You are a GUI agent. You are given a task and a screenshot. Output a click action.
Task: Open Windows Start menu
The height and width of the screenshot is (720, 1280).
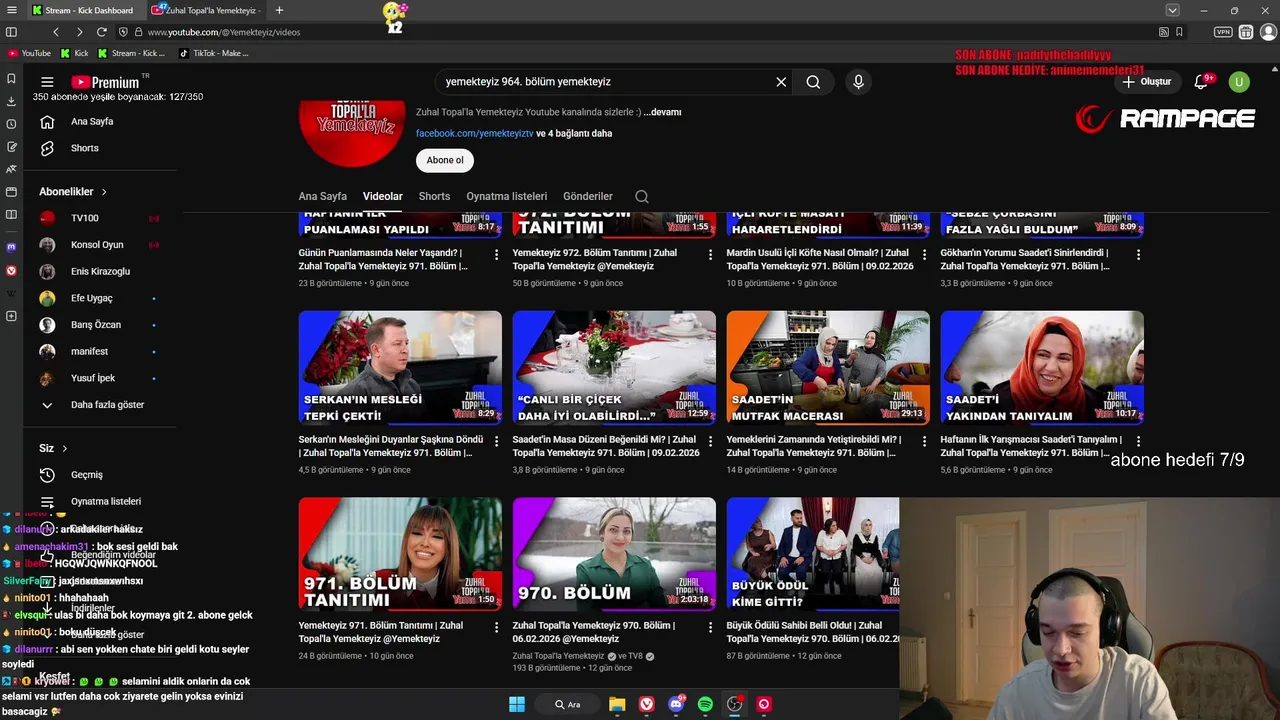point(517,704)
